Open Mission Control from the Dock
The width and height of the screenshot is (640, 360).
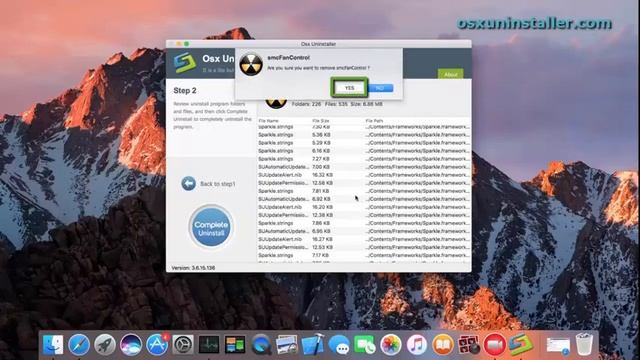click(235, 345)
